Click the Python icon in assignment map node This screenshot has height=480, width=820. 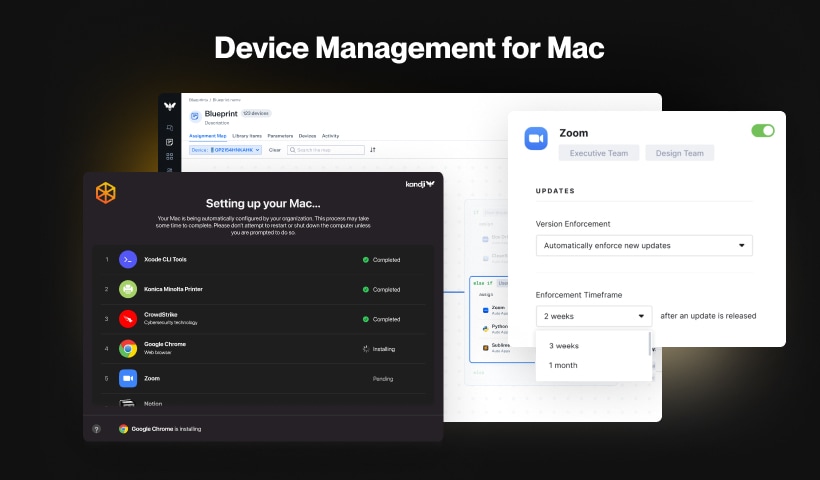pyautogui.click(x=485, y=329)
